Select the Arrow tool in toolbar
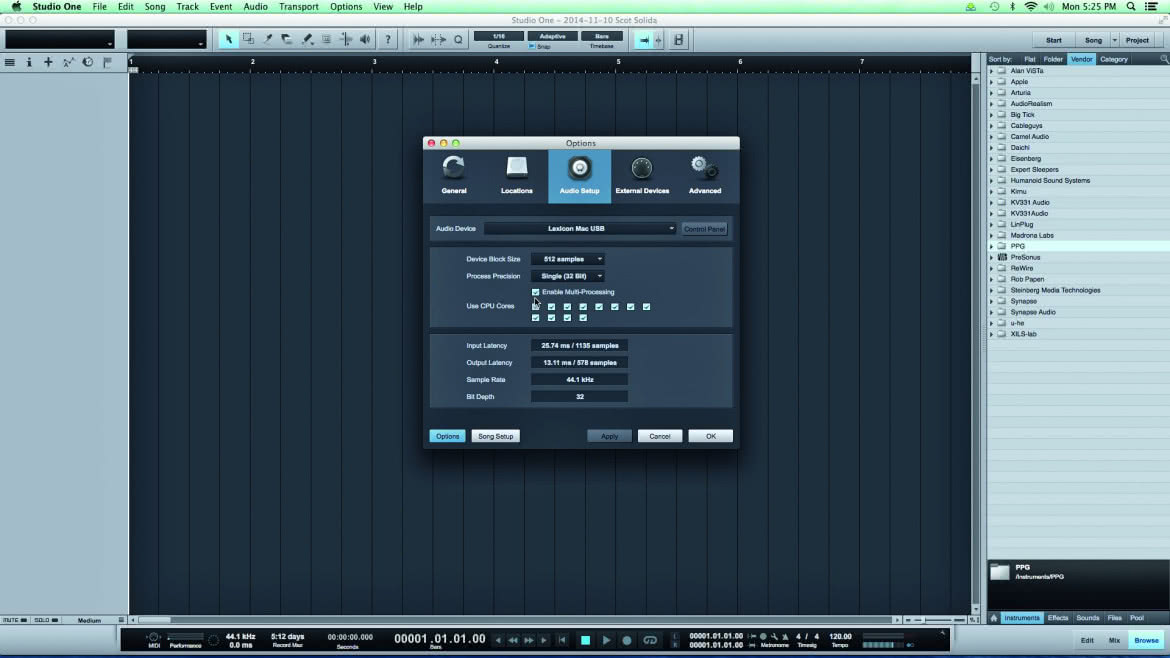 click(x=228, y=40)
